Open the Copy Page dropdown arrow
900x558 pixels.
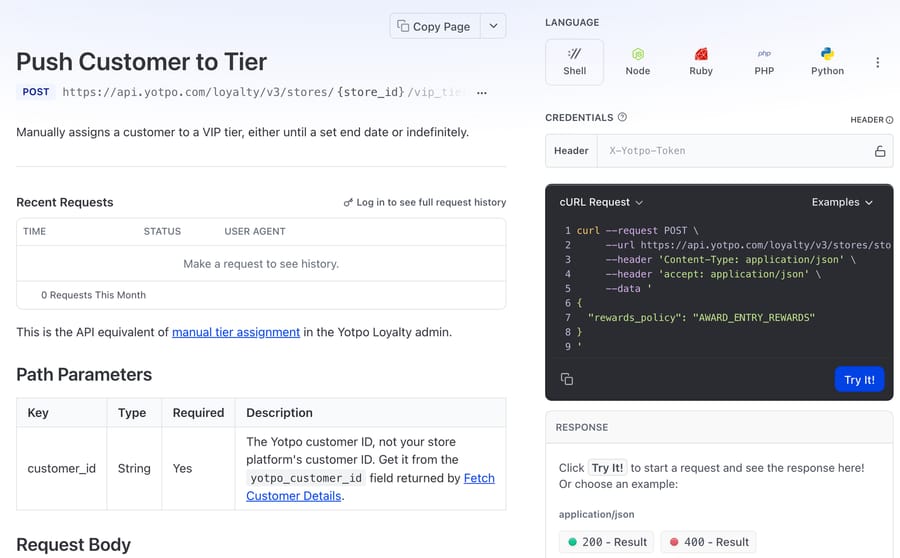[494, 26]
